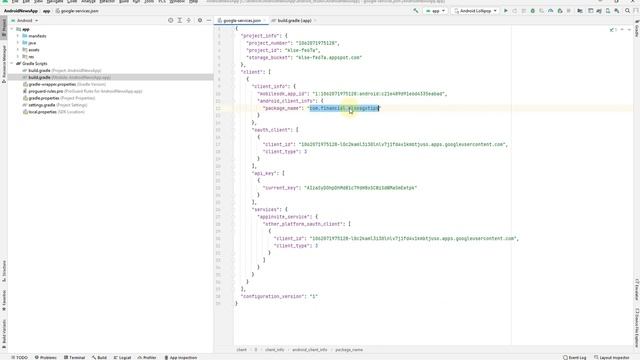Open the SDK Manager icon
This screenshot has height=360, width=640.
pyautogui.click(x=617, y=11)
